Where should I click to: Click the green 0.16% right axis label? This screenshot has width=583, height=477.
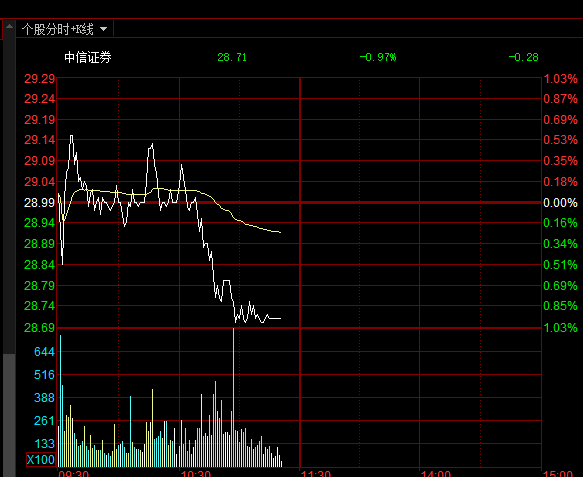pos(560,223)
